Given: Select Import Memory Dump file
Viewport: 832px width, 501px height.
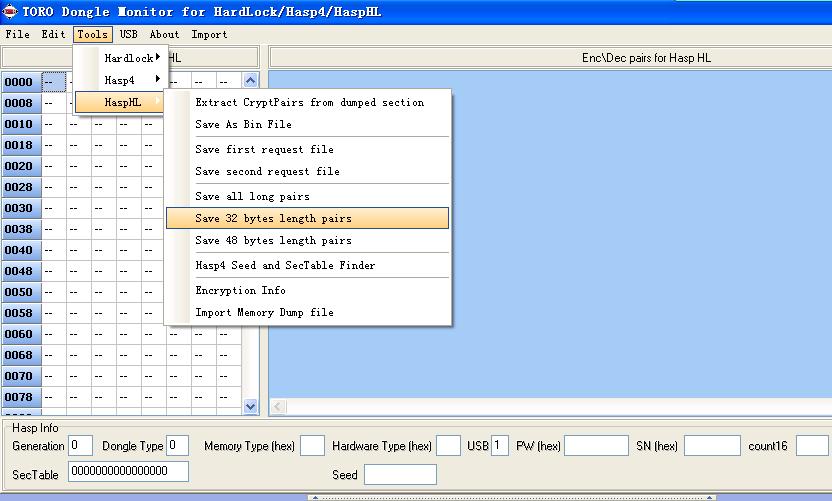Looking at the screenshot, I should point(308,312).
